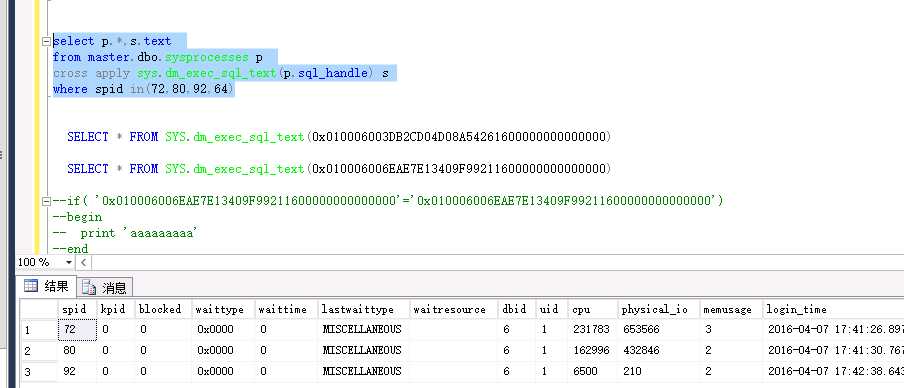Click the --begin comment line
This screenshot has height=388, width=904.
(77, 217)
